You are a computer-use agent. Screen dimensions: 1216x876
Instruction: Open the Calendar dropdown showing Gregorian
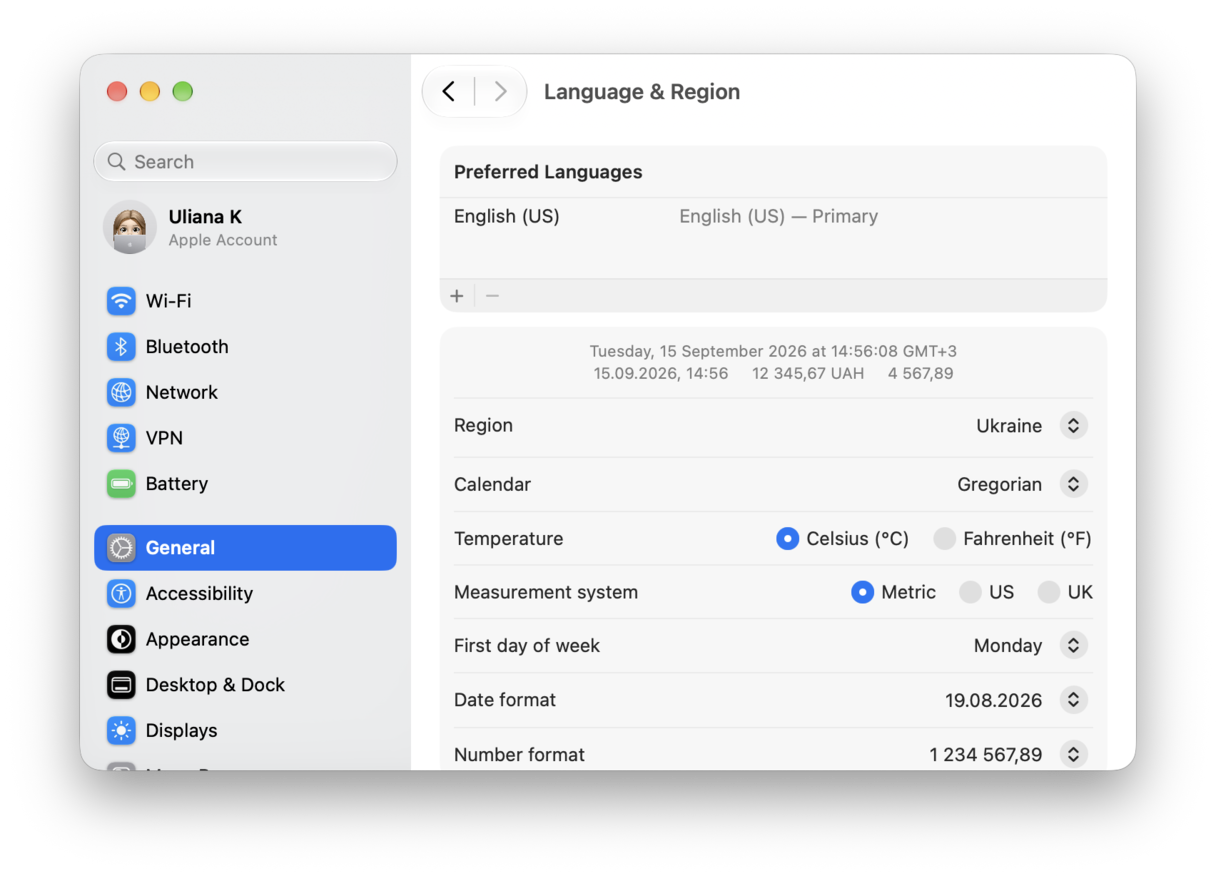coord(1073,485)
